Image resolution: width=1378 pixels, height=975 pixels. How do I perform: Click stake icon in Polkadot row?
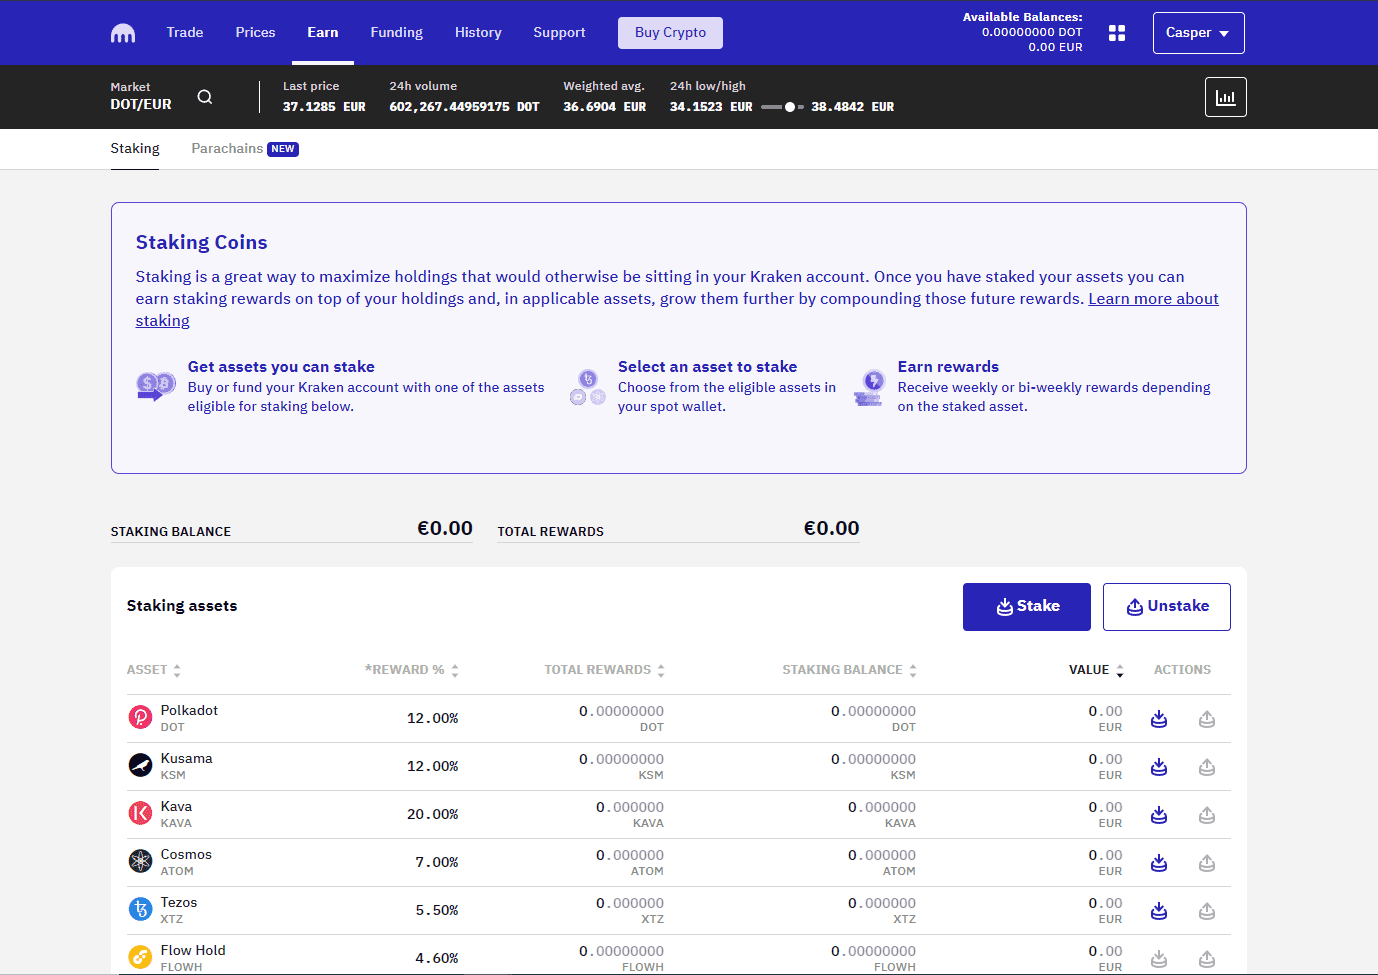[x=1159, y=719]
